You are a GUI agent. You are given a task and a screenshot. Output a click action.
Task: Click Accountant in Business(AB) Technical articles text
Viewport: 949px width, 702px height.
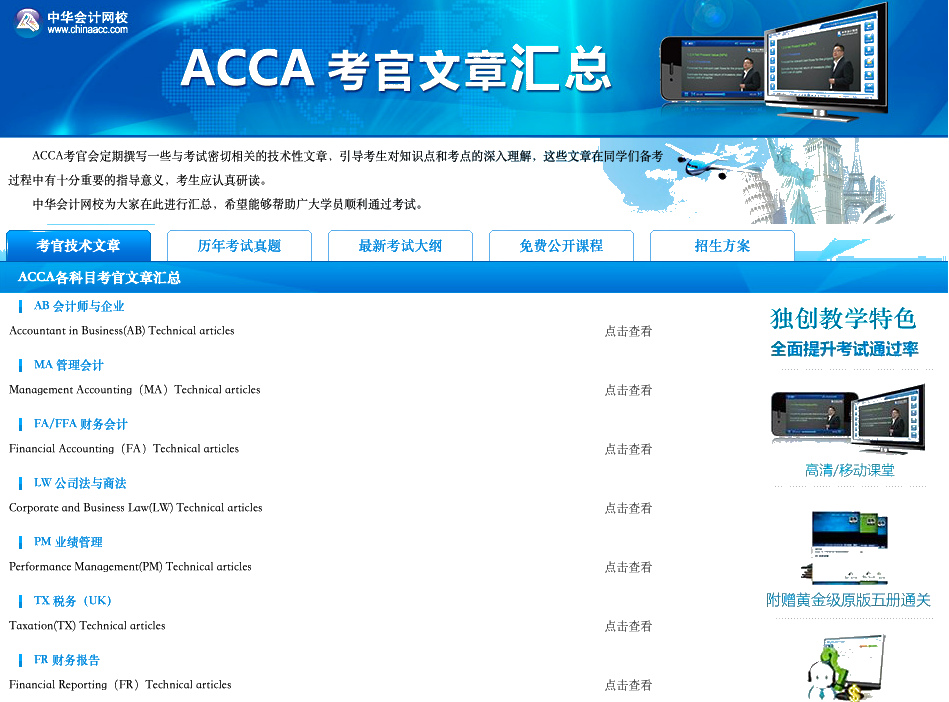122,330
